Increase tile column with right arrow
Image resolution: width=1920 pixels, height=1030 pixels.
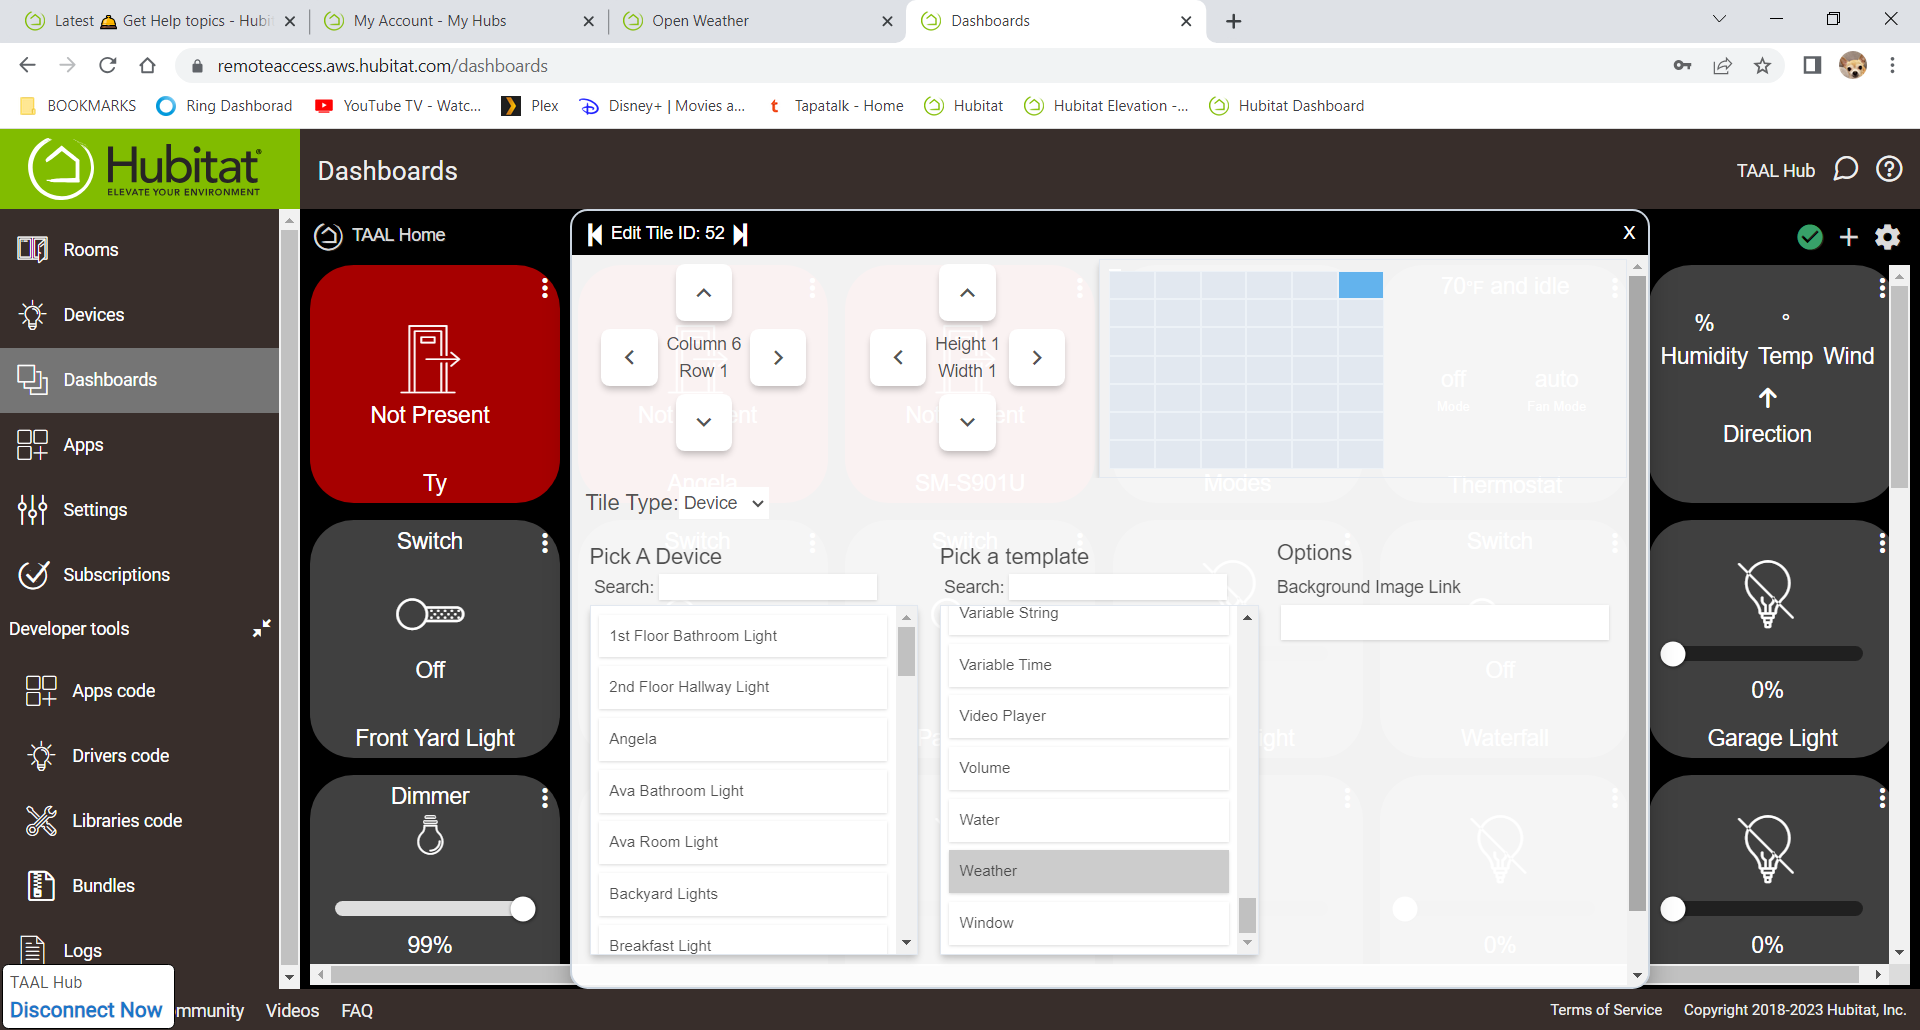click(x=778, y=358)
